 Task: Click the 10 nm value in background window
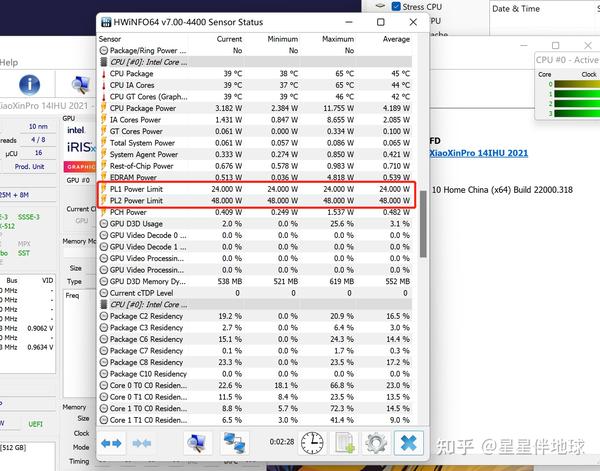38,127
